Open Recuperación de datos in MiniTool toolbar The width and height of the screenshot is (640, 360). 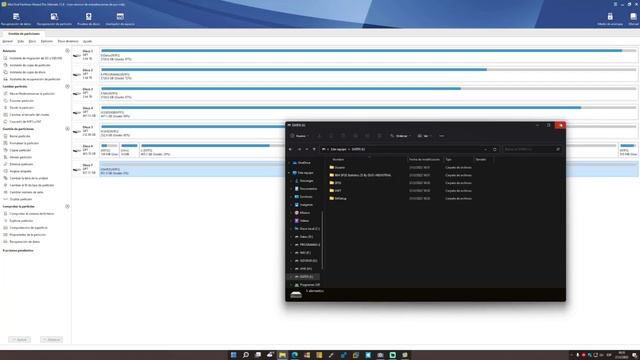[x=16, y=19]
